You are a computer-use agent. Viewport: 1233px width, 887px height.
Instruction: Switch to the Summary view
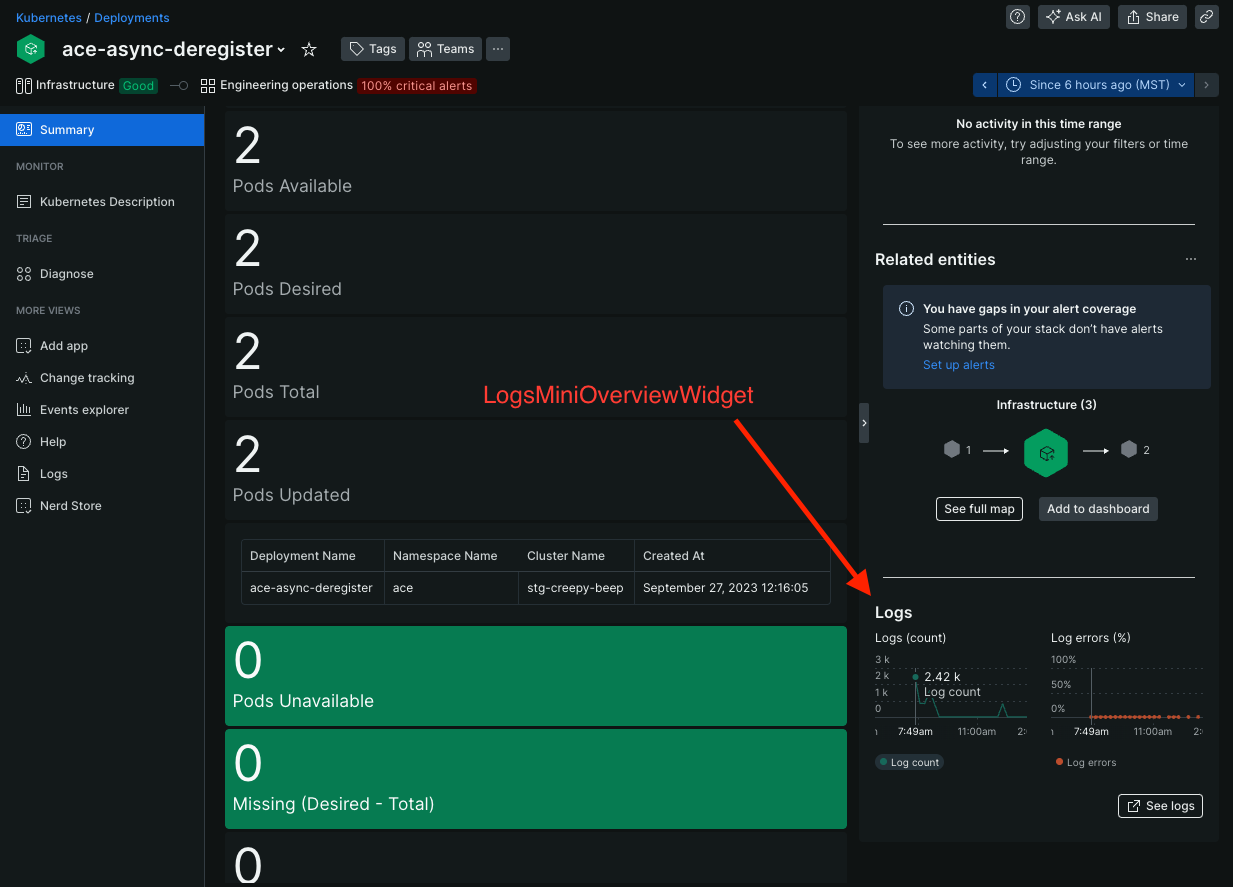pyautogui.click(x=69, y=129)
